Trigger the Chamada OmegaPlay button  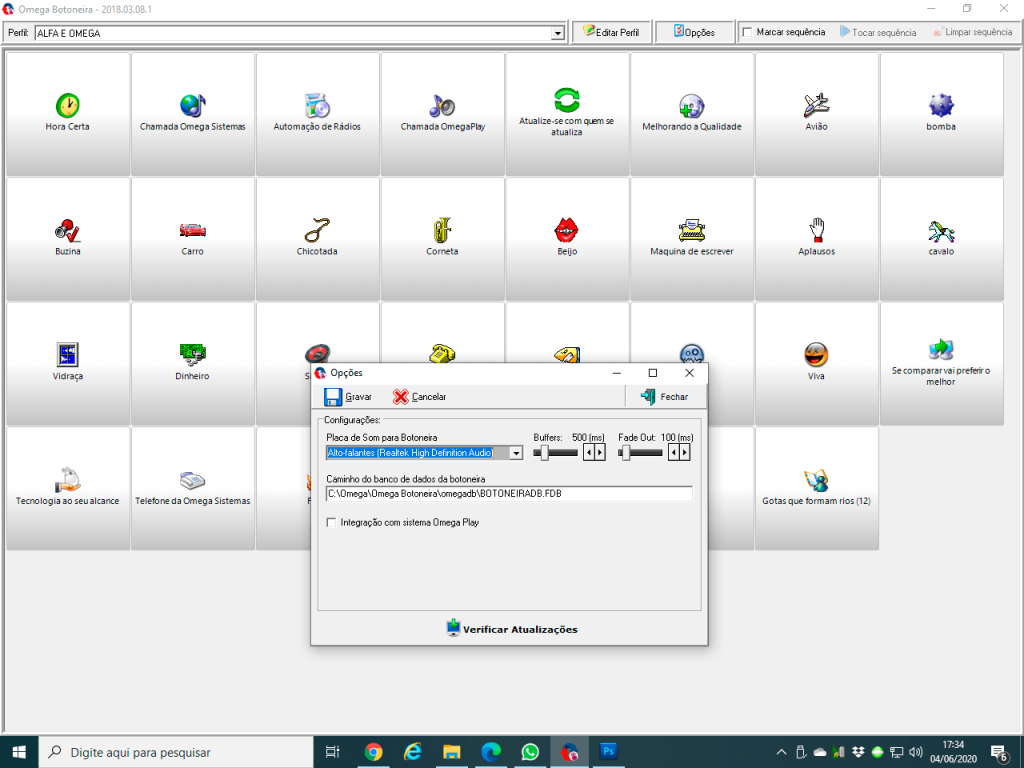(x=442, y=114)
